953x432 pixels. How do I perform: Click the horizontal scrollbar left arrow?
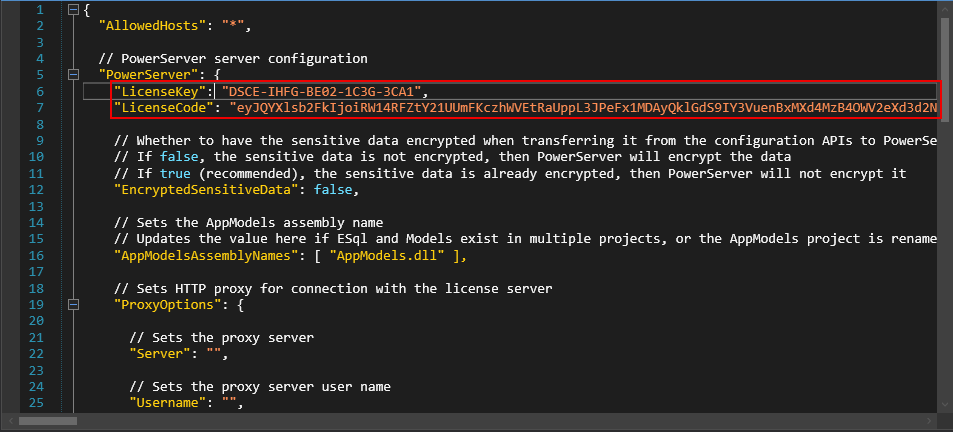click(8, 423)
